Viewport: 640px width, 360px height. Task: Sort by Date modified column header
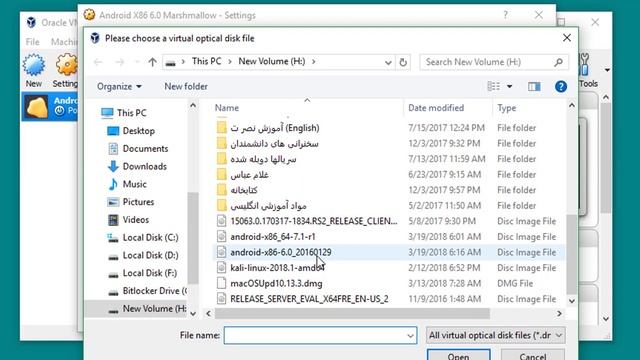click(436, 108)
